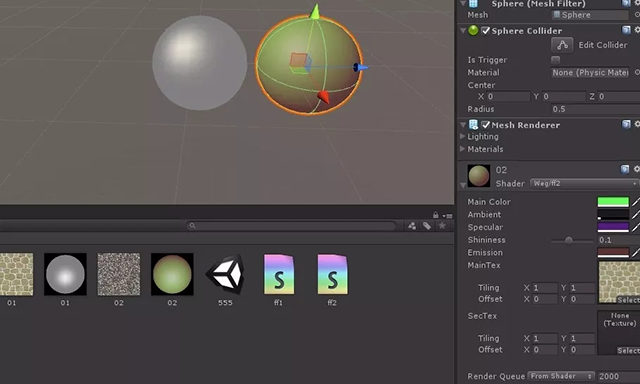This screenshot has height=384, width=640.
Task: Toggle the Project panel lock icon
Action: point(436,215)
